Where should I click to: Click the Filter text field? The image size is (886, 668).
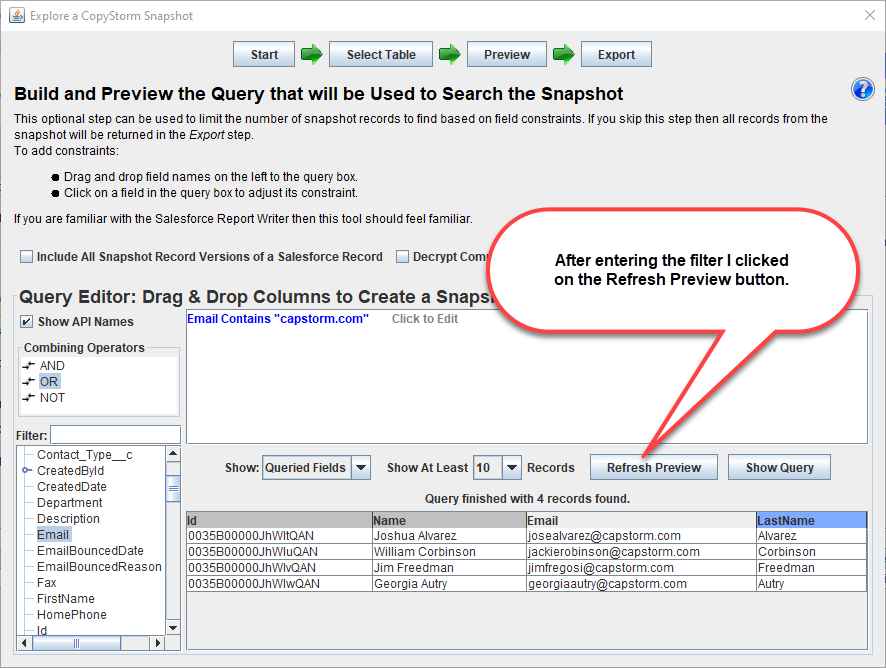coord(115,435)
